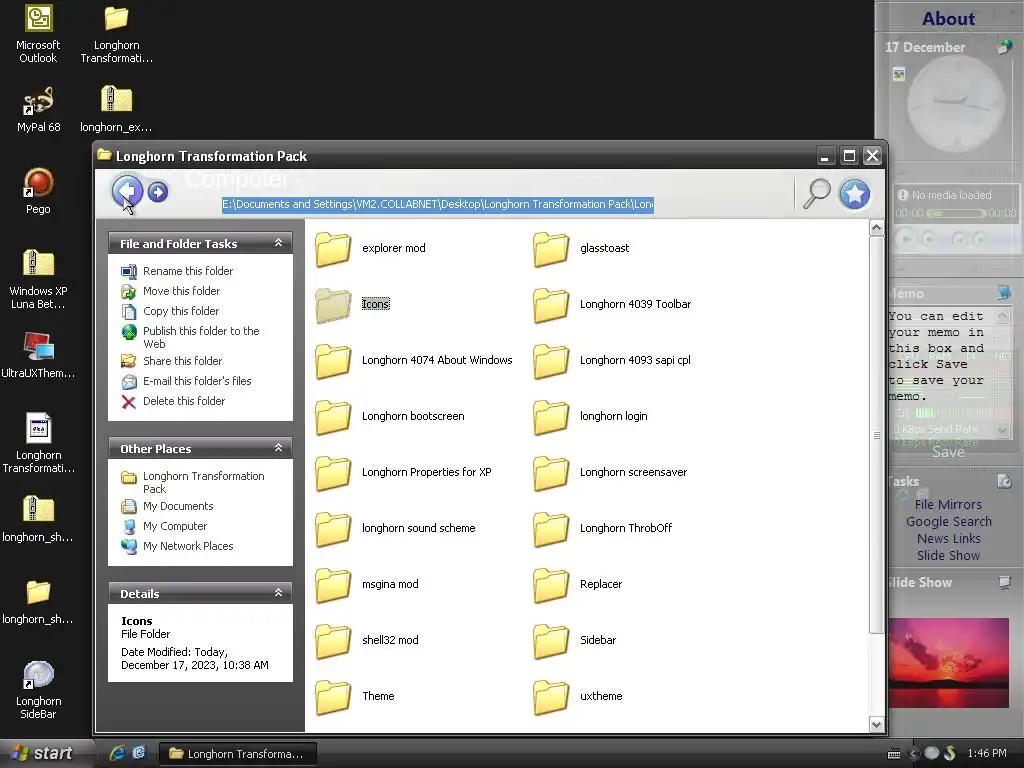Viewport: 1024px width, 768px height.
Task: Launch Internet Explorer from Quick Launch
Action: [x=117, y=753]
